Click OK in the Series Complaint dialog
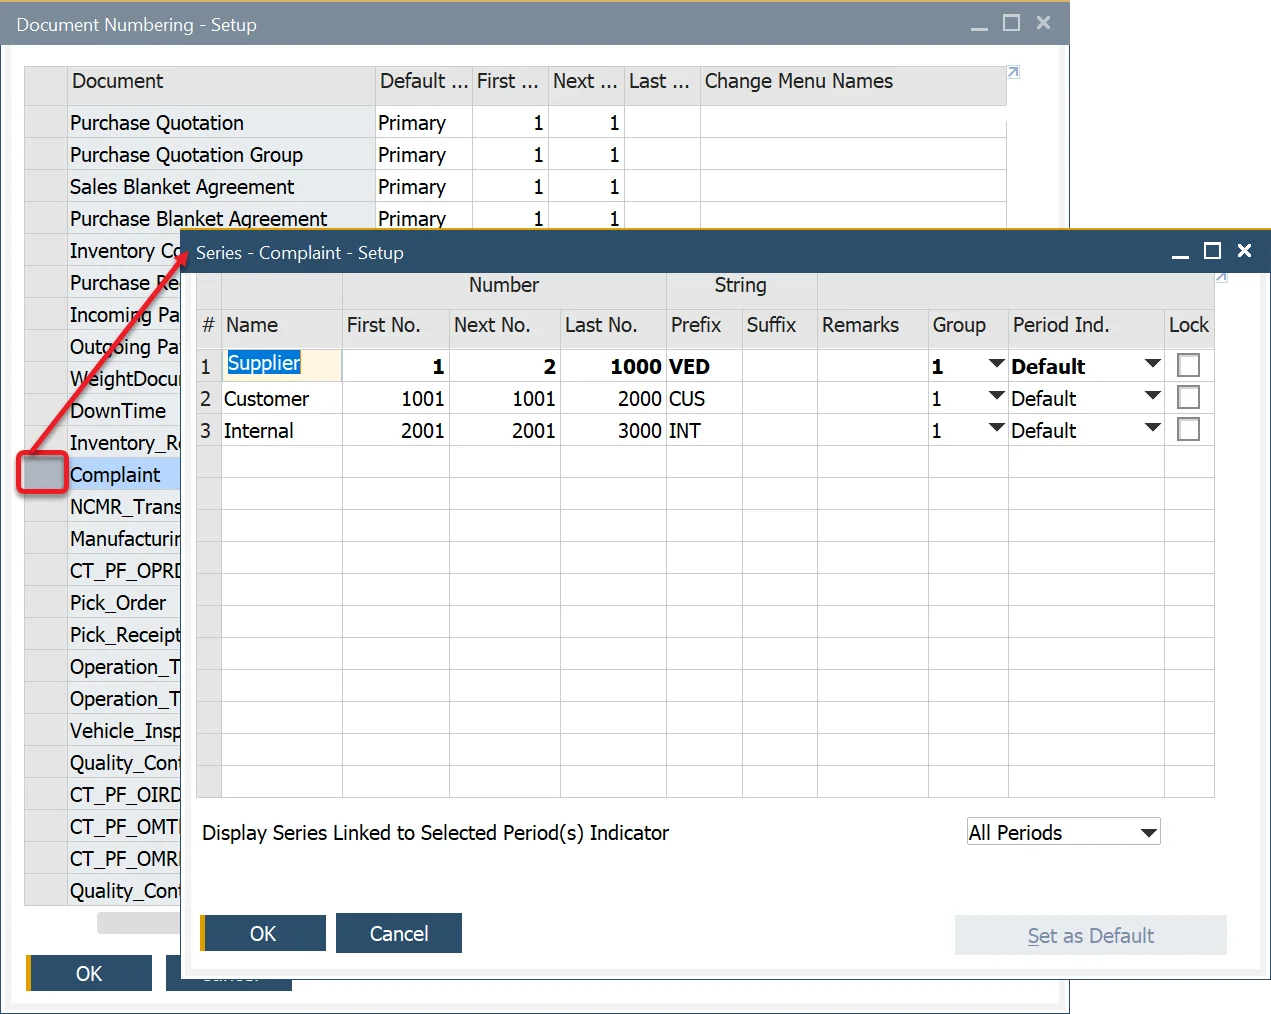Image resolution: width=1271 pixels, height=1014 pixels. point(263,933)
